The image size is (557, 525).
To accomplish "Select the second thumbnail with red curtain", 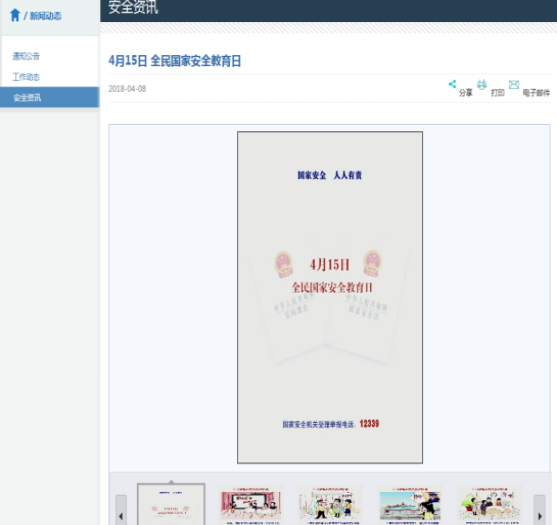I will click(251, 505).
